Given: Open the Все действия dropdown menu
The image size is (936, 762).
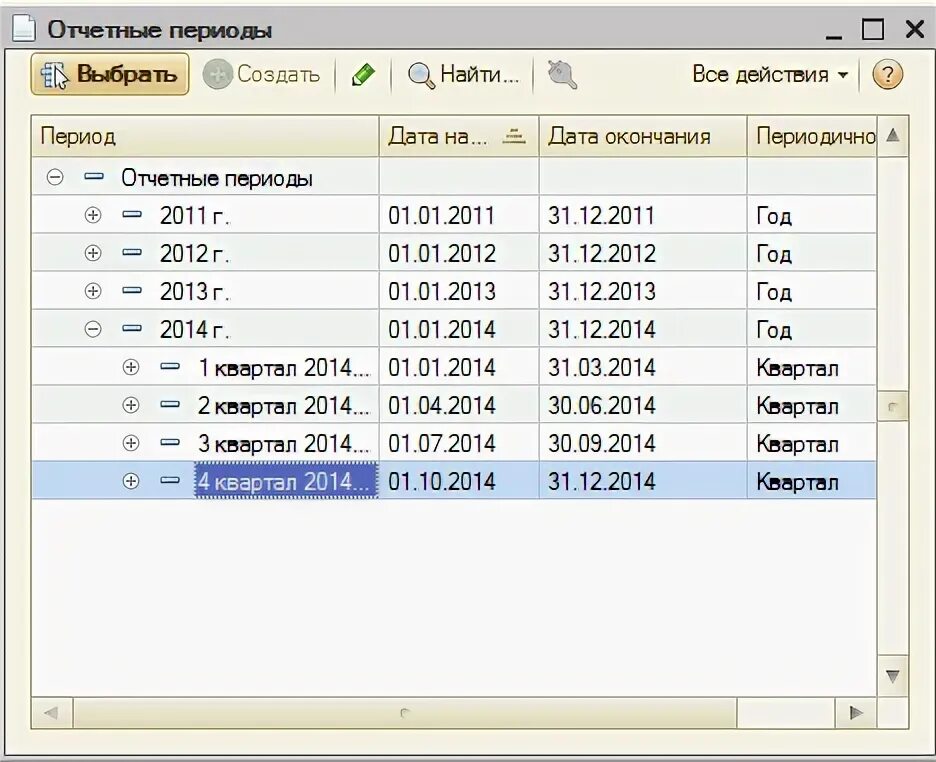Looking at the screenshot, I should pyautogui.click(x=770, y=75).
